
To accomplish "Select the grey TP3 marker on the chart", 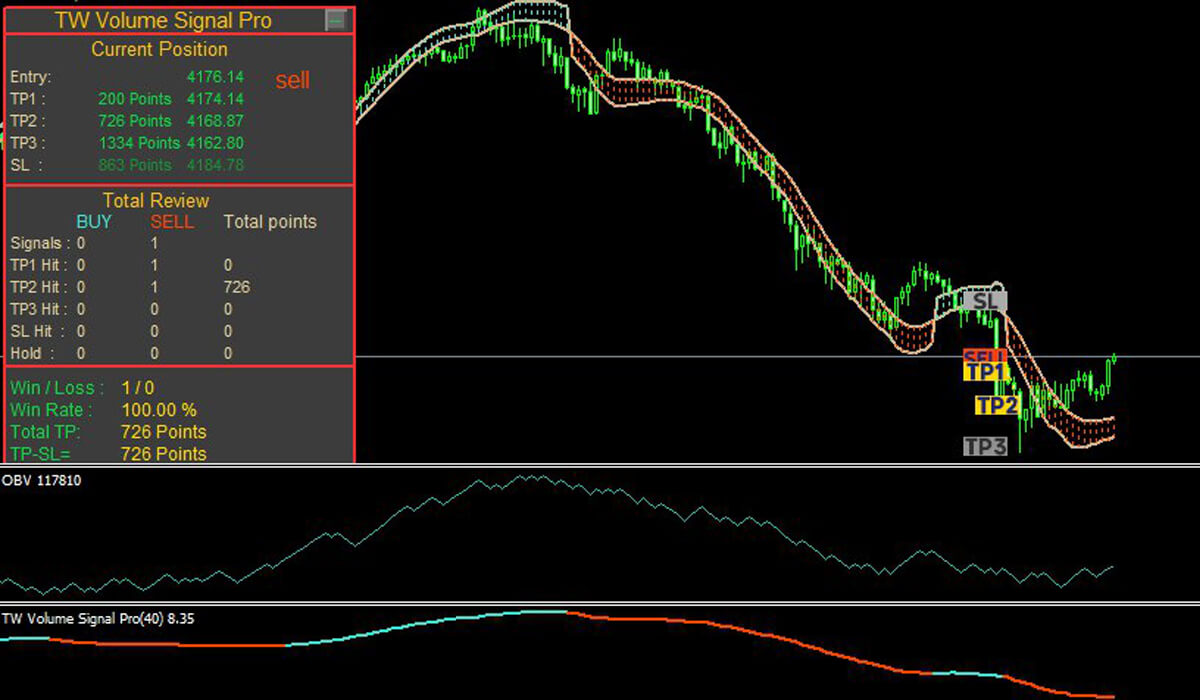I will [x=985, y=447].
